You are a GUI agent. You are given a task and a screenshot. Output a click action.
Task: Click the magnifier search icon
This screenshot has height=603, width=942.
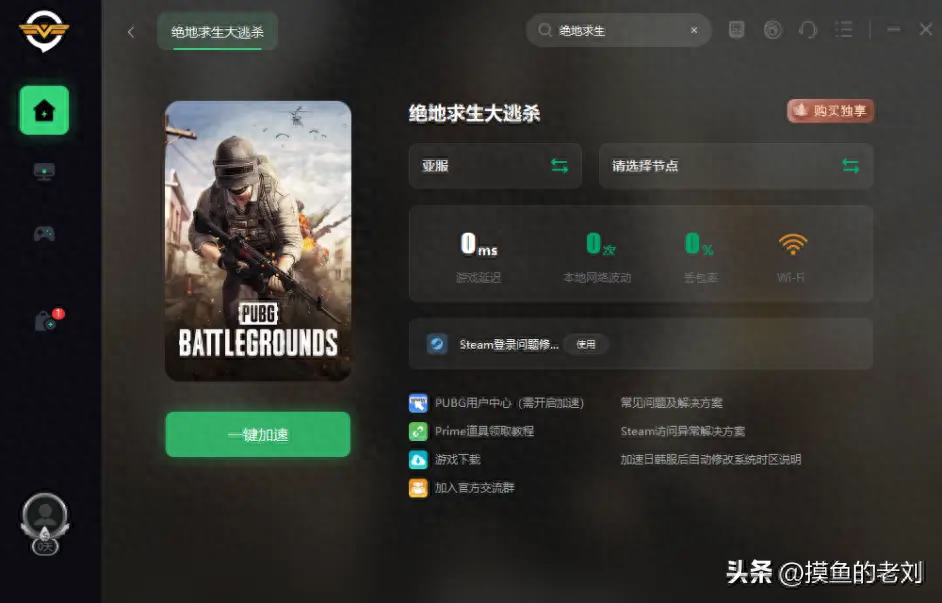(x=545, y=30)
